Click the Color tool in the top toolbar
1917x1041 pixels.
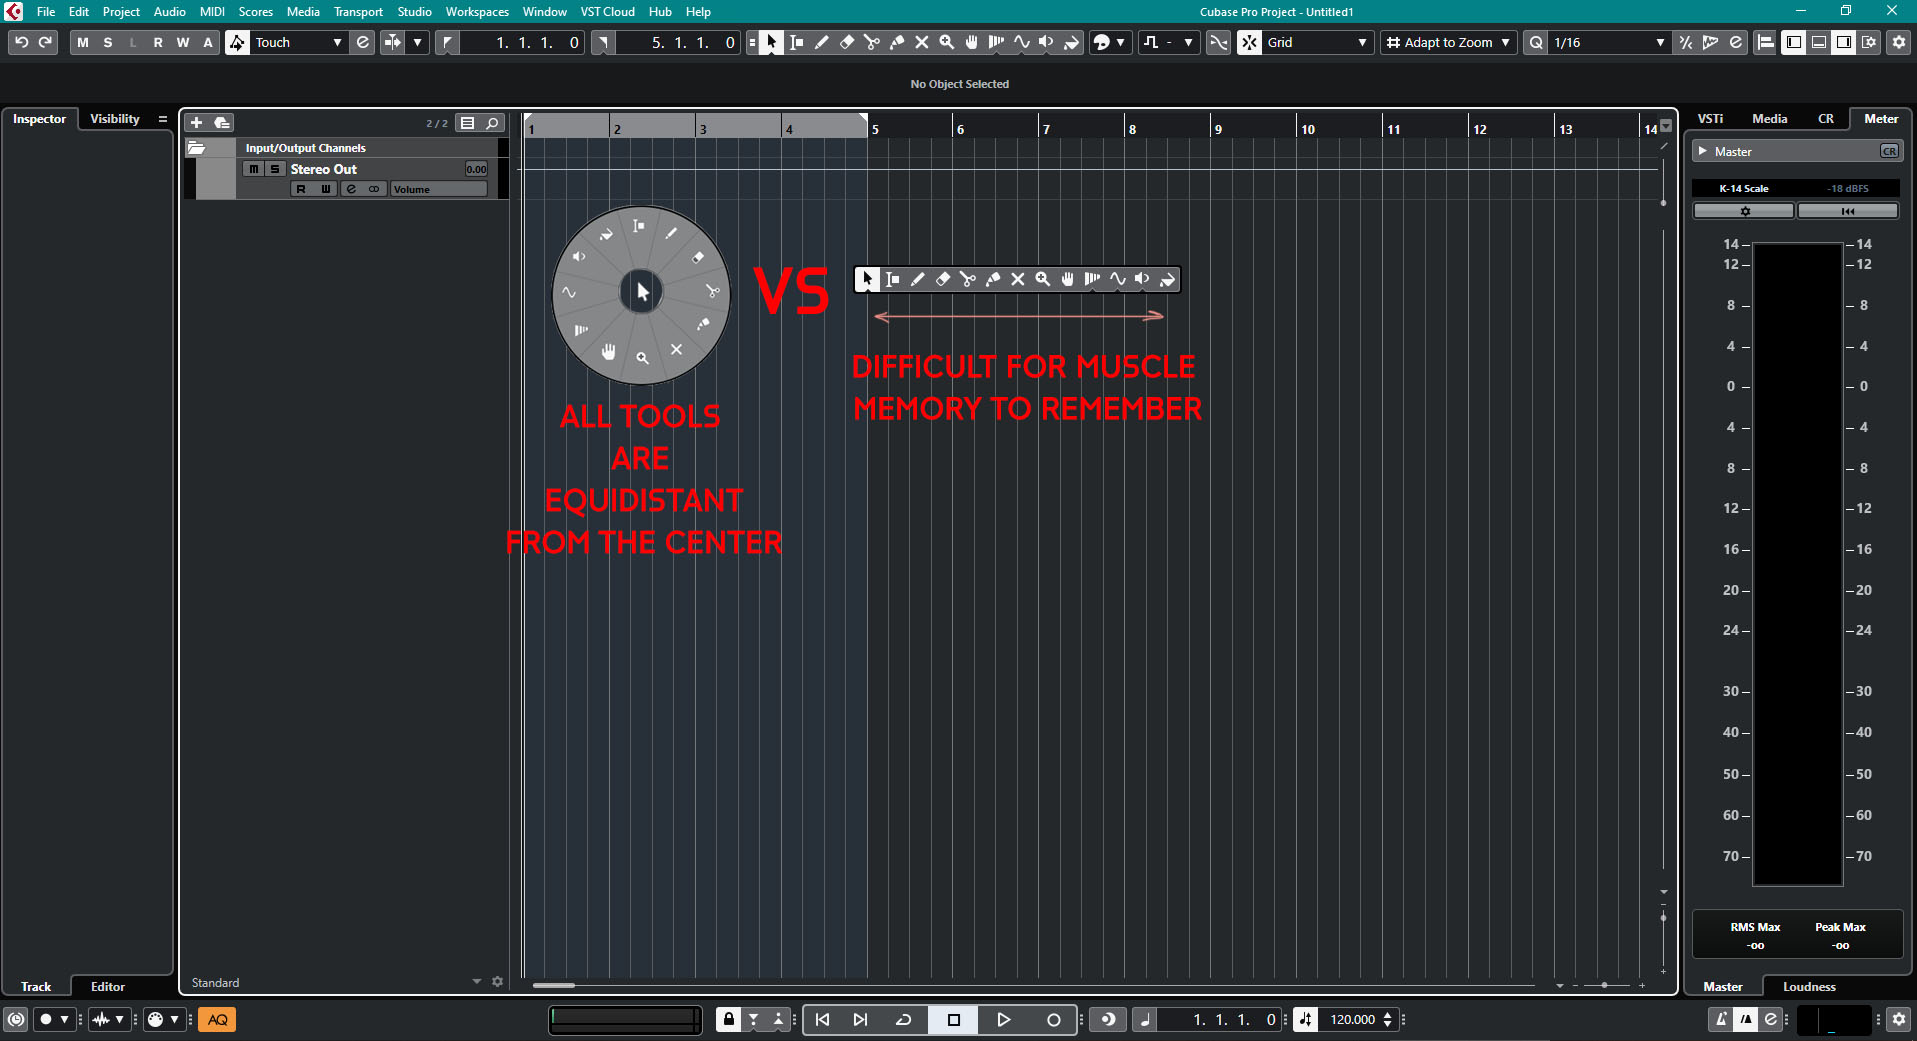click(x=1071, y=42)
